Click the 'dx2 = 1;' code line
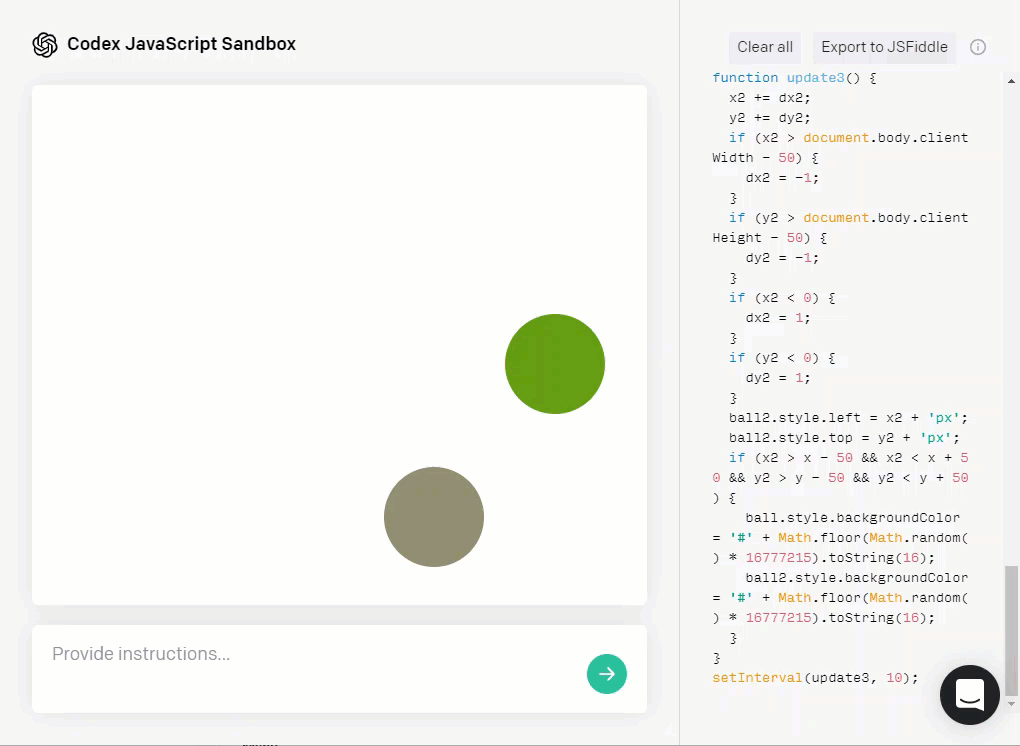 click(x=778, y=318)
